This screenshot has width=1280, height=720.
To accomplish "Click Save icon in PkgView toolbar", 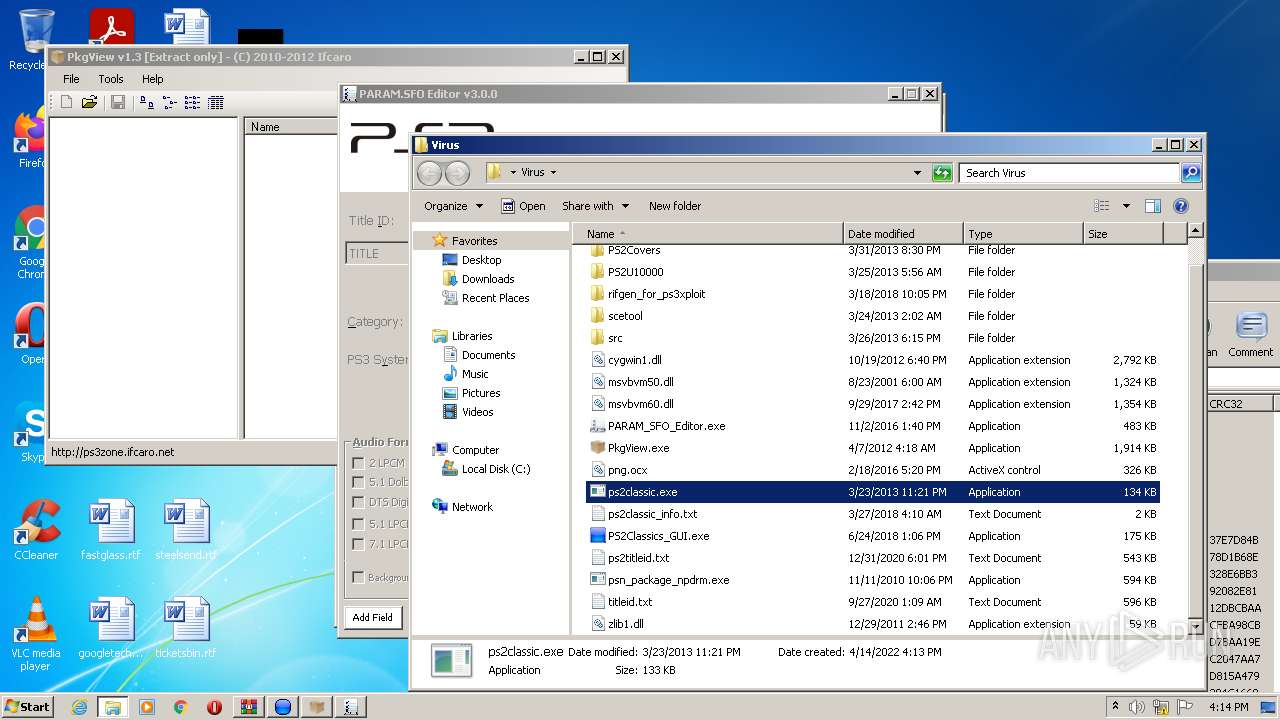I will coord(118,102).
